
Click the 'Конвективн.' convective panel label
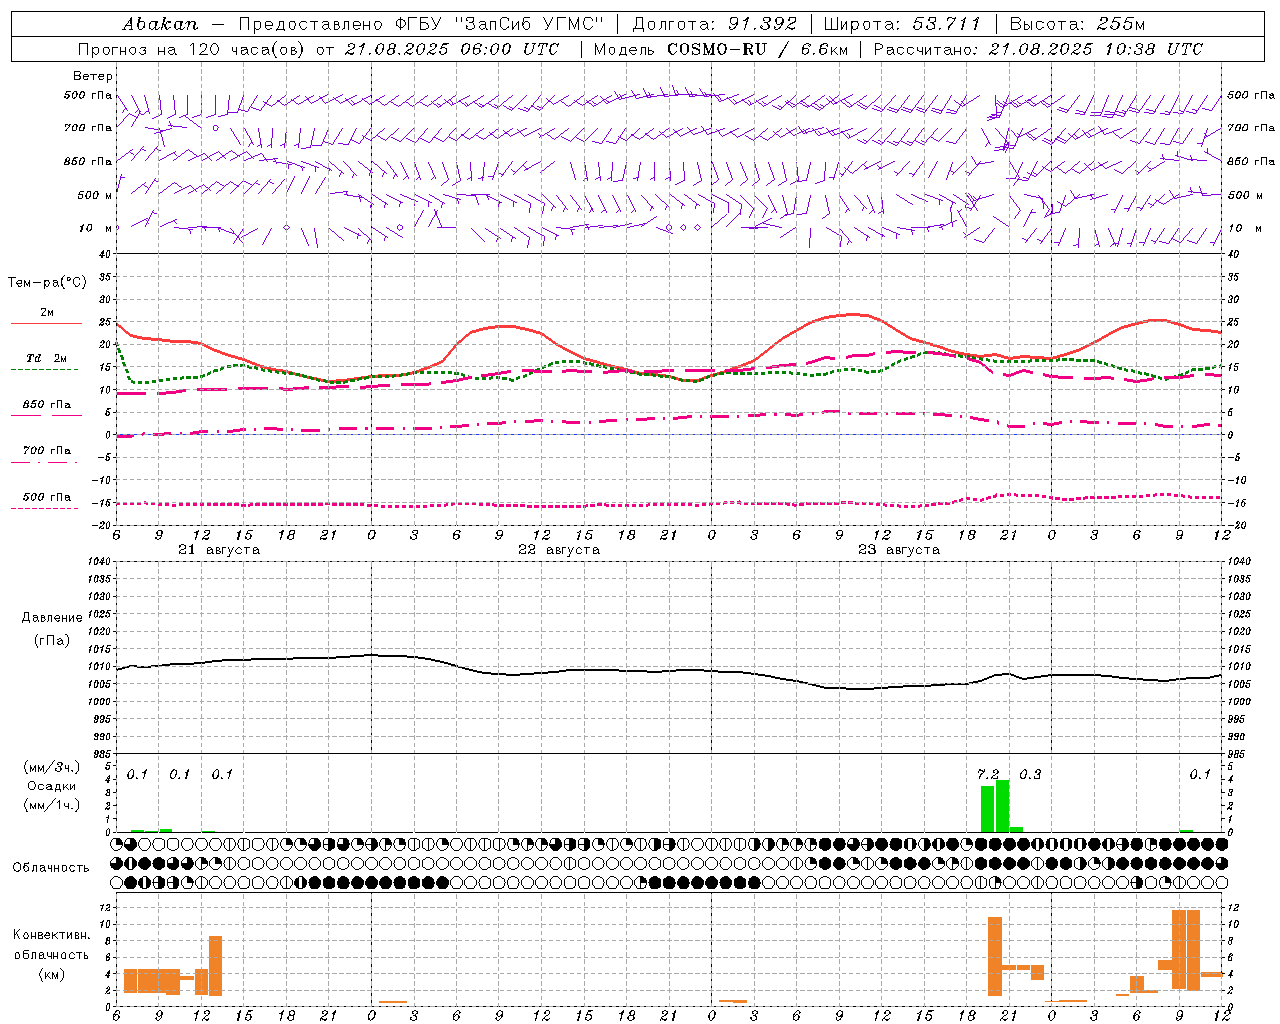pos(52,935)
